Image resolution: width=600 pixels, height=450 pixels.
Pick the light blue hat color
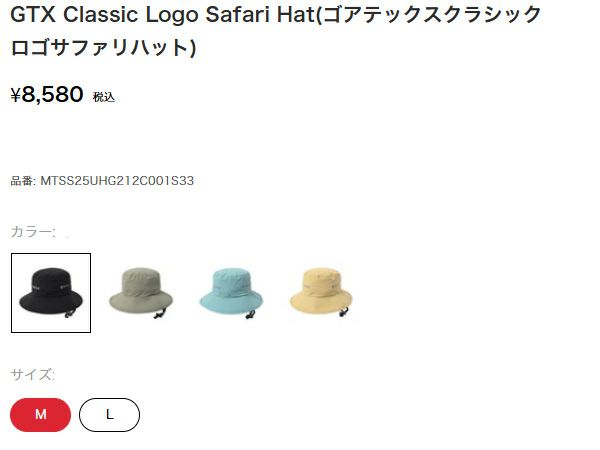coord(232,293)
